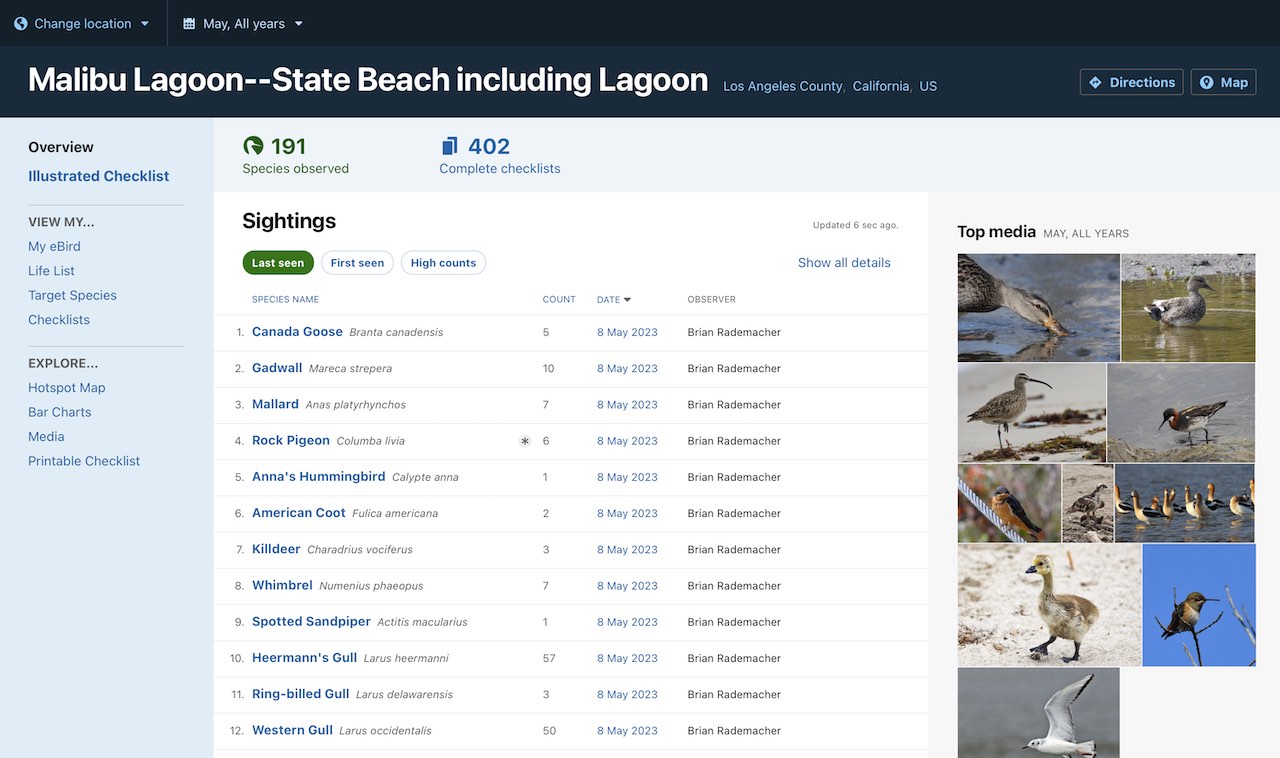Open the Whimbrel species link
Viewport: 1280px width, 758px height.
[x=282, y=585]
